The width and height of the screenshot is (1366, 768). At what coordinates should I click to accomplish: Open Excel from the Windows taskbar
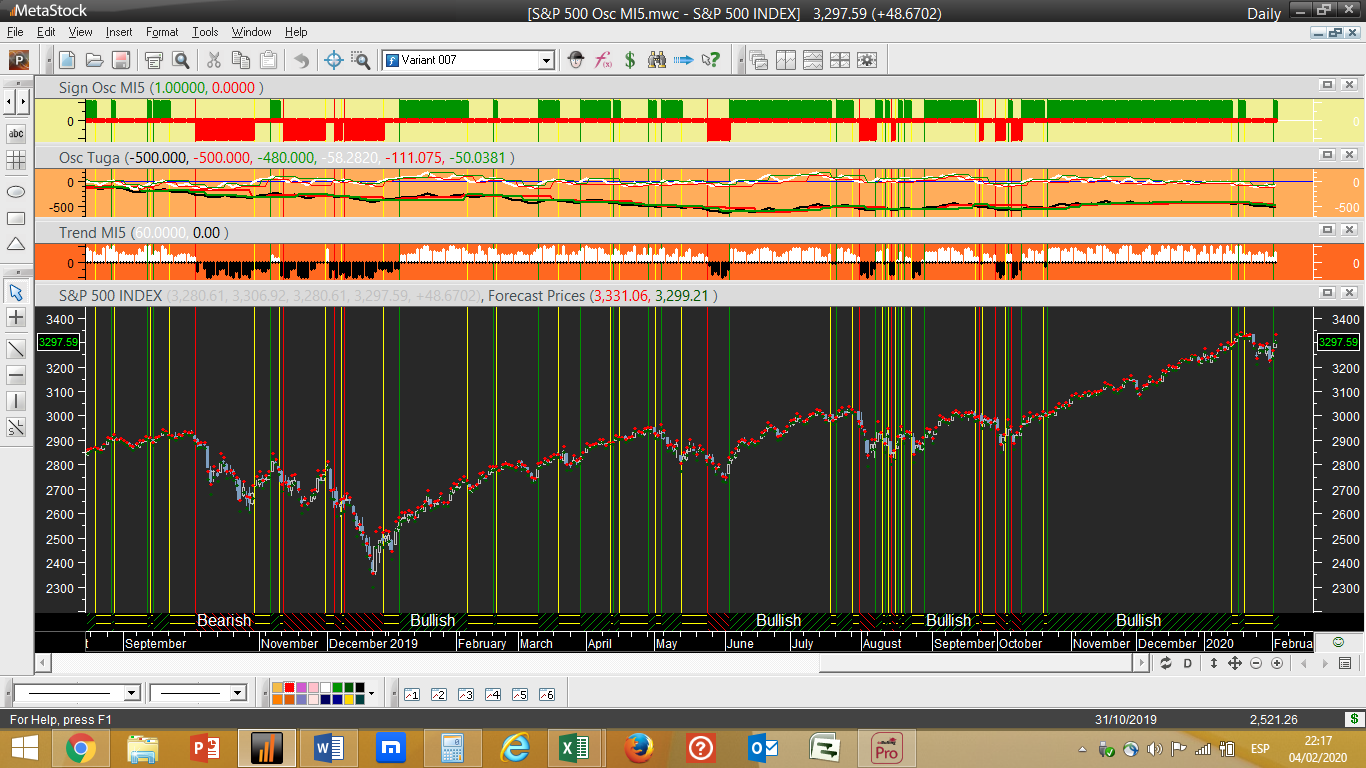click(573, 747)
